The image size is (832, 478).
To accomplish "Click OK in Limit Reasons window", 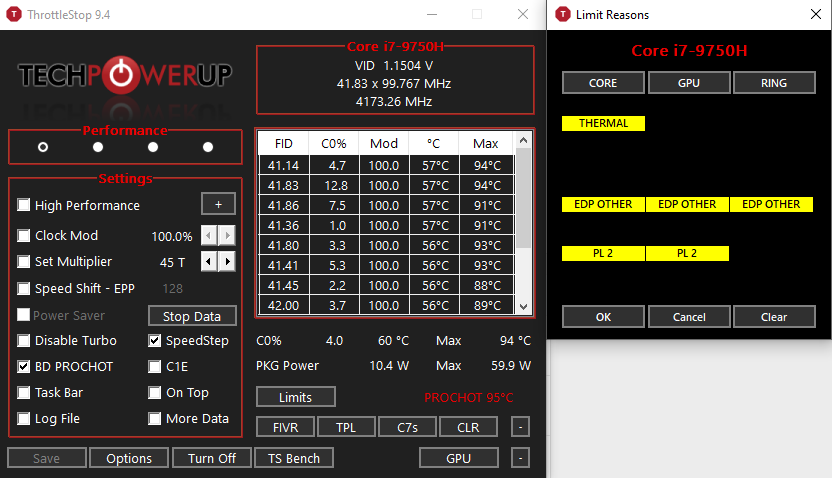I will 603,317.
